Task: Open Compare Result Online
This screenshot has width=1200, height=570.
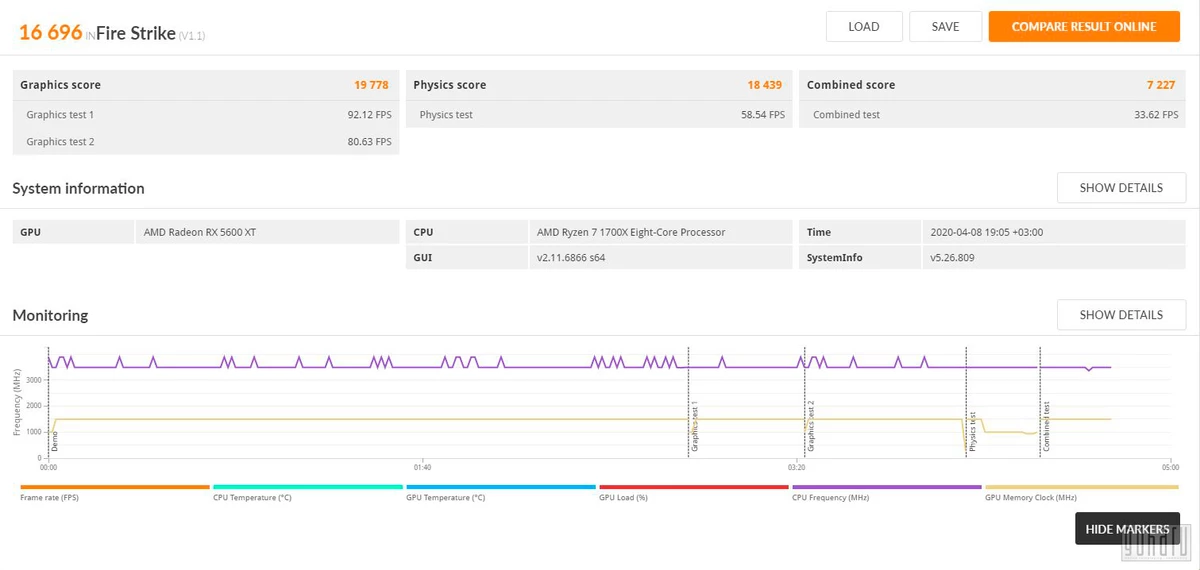Action: [x=1083, y=27]
